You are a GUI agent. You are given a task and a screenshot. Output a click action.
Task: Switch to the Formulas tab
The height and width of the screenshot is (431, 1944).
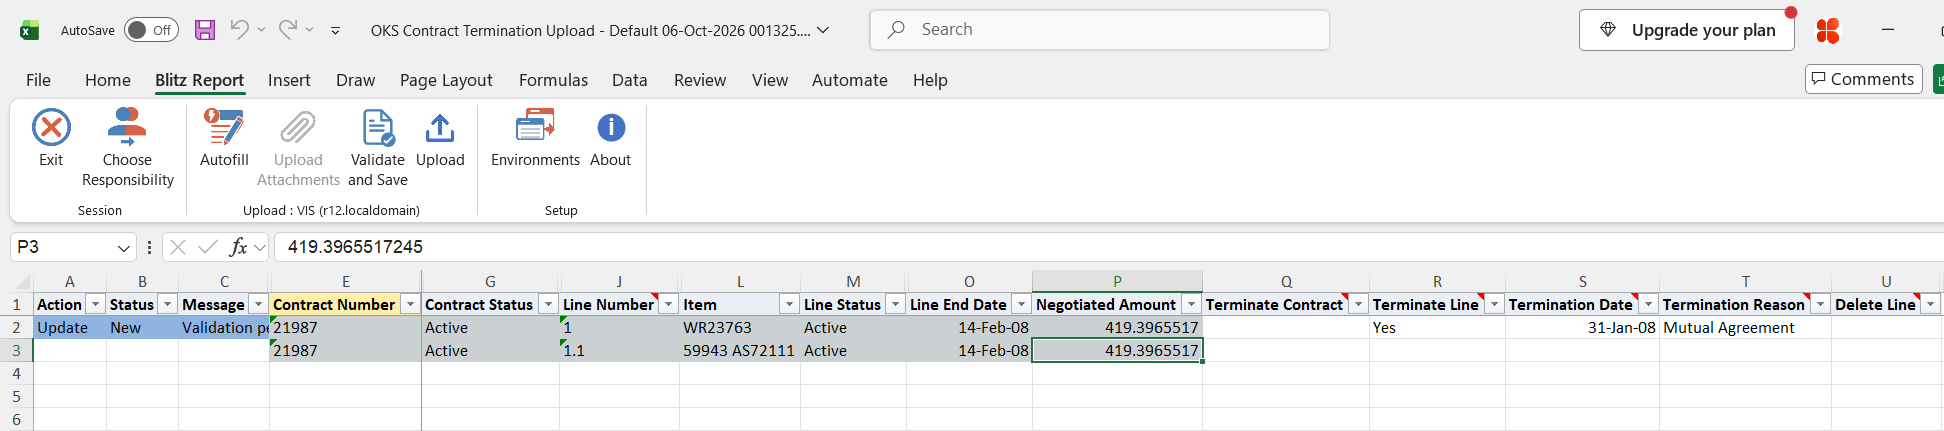[553, 80]
